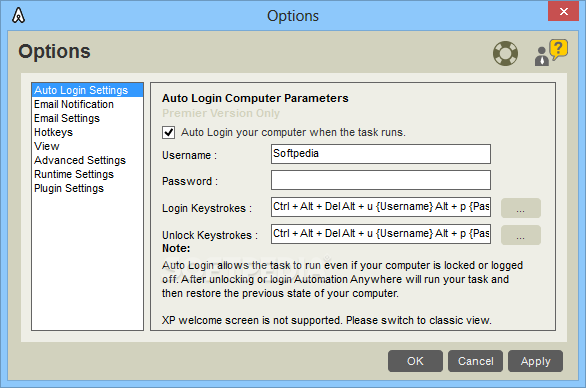The width and height of the screenshot is (586, 388).
Task: Click the lifebuoy help icon
Action: tap(505, 53)
